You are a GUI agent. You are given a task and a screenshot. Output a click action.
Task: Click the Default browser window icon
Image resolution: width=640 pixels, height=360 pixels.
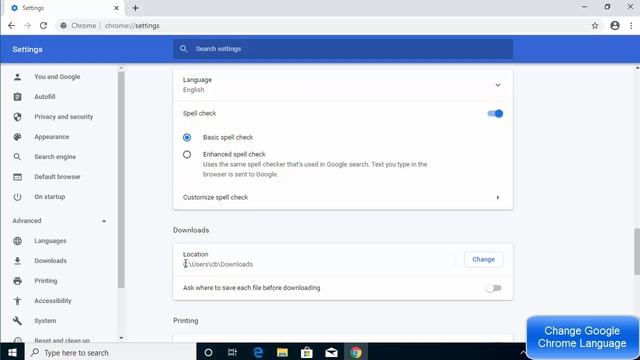tap(17, 177)
